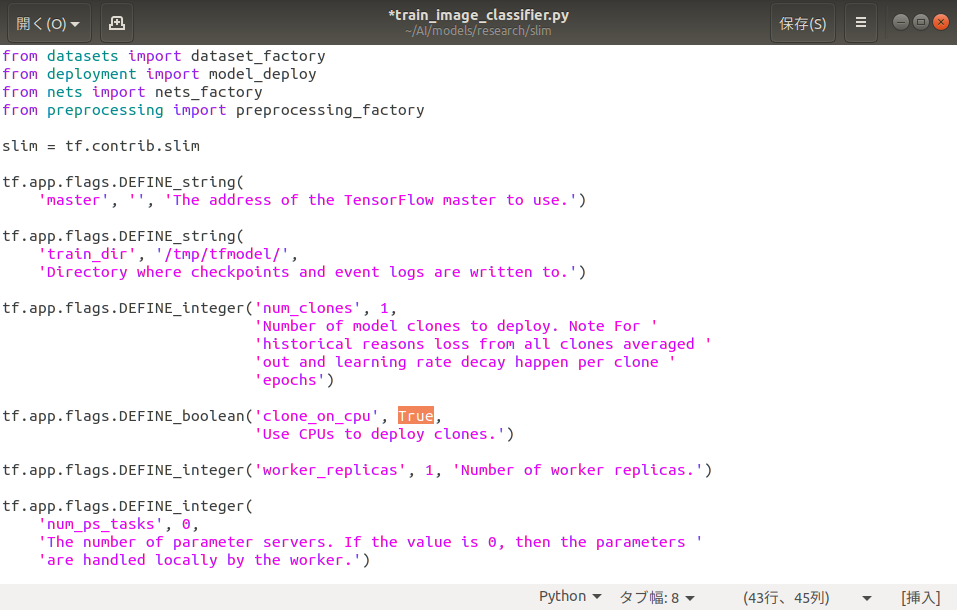Screen dimensions: 957x610
Task: Click model_deploy in the import line
Action: click(262, 74)
